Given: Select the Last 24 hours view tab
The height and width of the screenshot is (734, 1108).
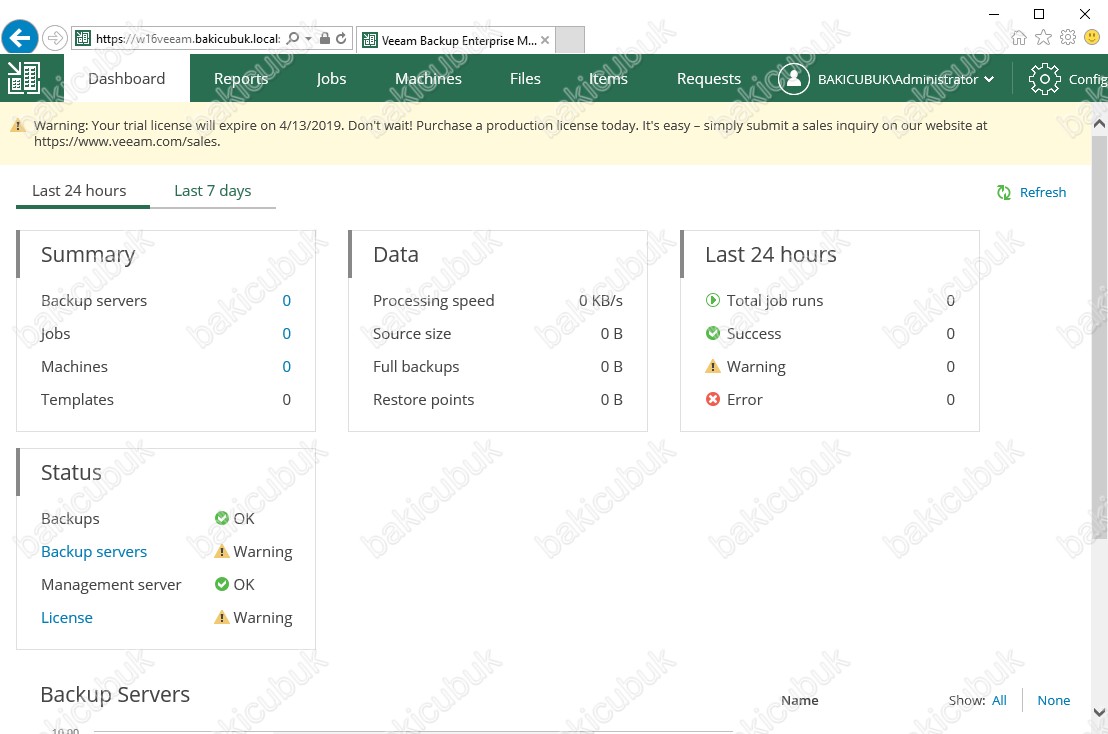Looking at the screenshot, I should pyautogui.click(x=79, y=191).
